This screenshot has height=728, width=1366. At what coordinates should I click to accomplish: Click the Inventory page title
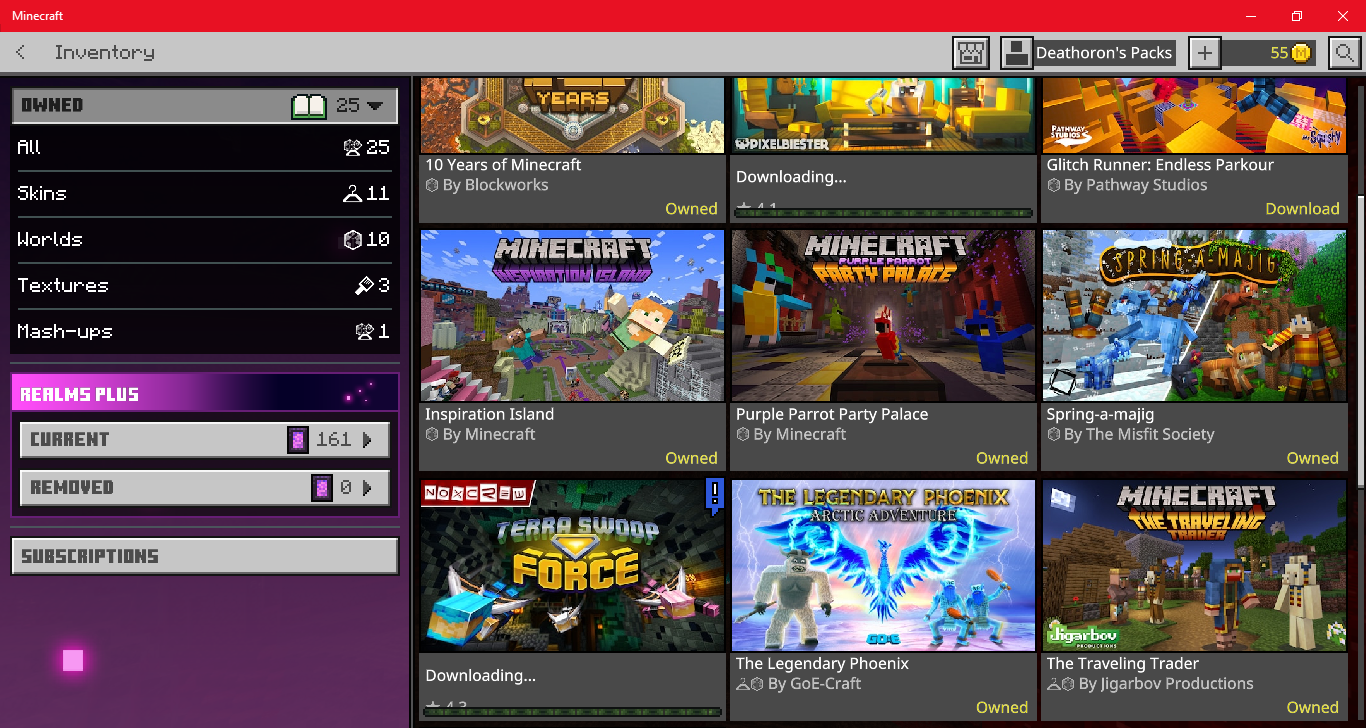[x=105, y=52]
